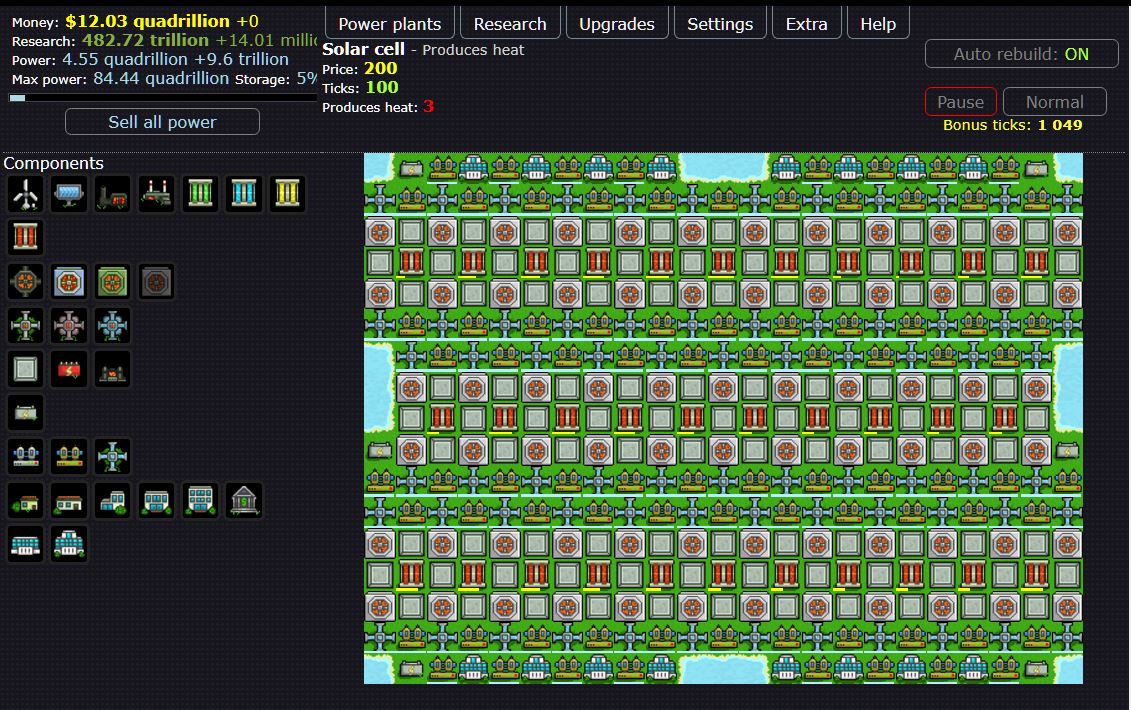This screenshot has height=710, width=1131.
Task: Open the Help tab
Action: point(878,24)
